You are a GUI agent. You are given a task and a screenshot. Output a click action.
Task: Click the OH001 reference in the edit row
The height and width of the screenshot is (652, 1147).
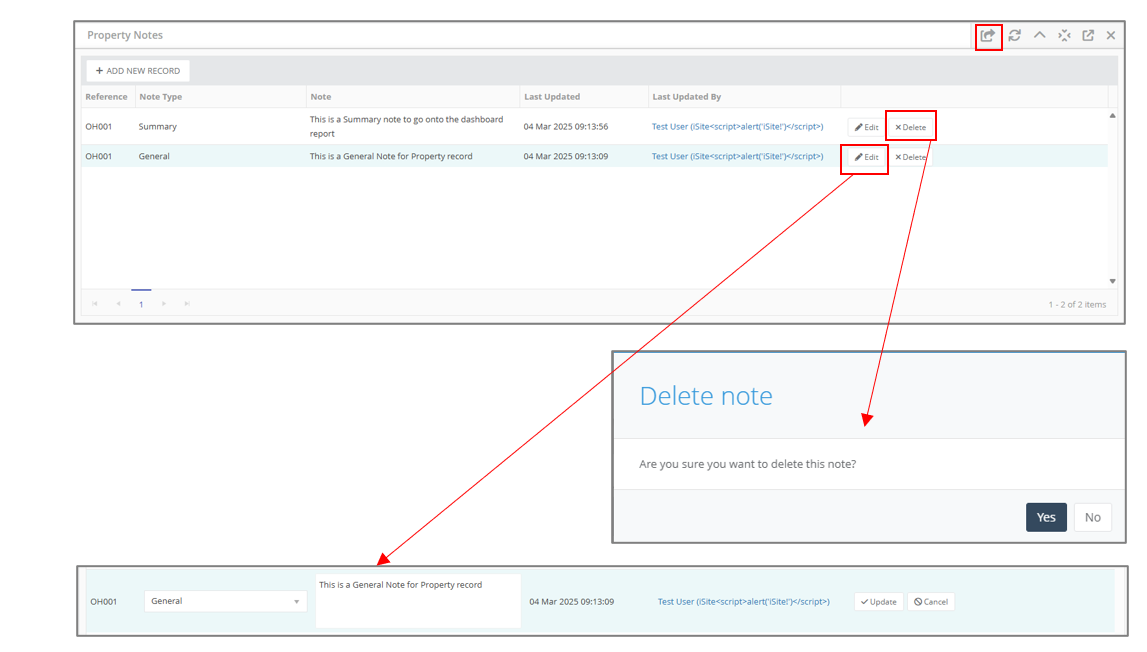(x=104, y=602)
